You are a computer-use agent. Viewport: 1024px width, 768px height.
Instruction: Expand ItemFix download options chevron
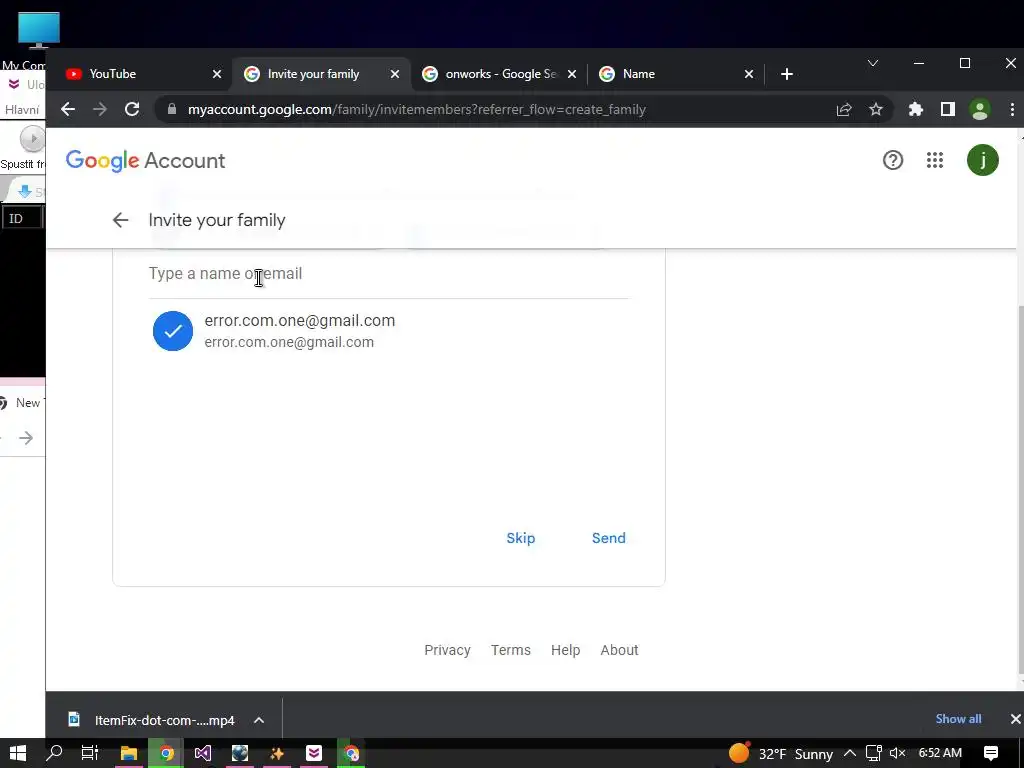pyautogui.click(x=259, y=720)
